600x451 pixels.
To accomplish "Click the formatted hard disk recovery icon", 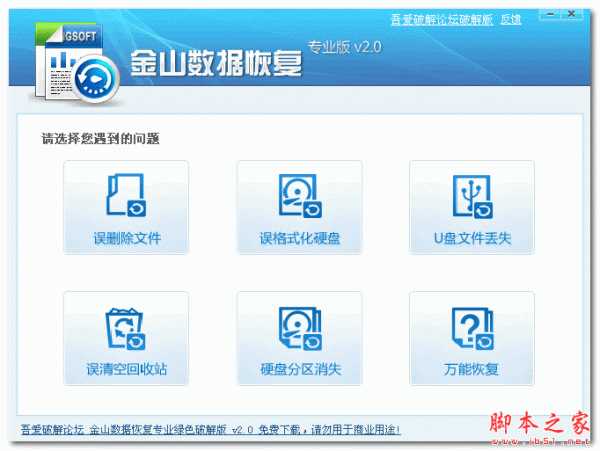I will click(x=300, y=196).
